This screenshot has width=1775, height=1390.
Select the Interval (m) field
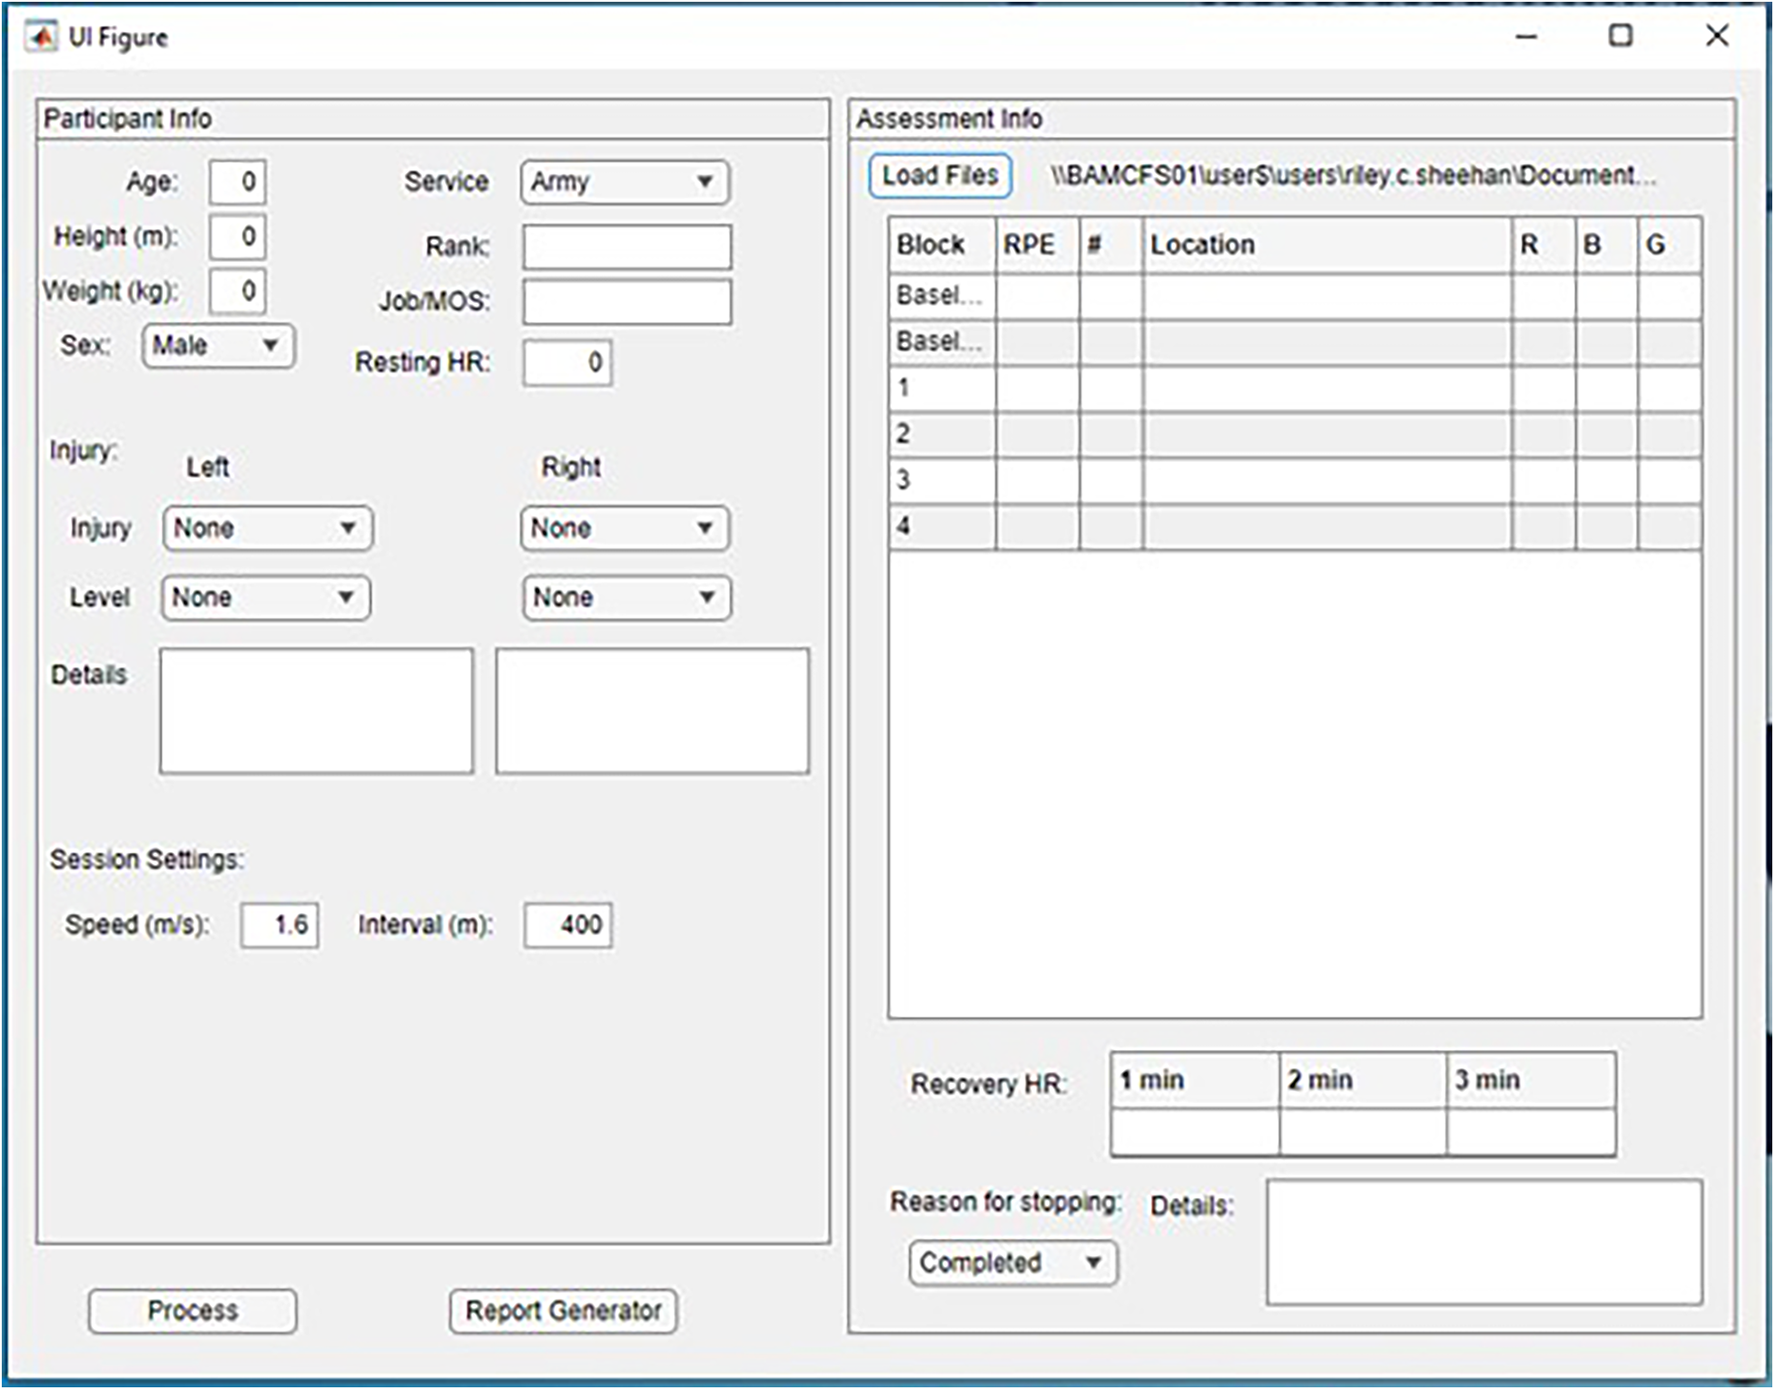tap(568, 925)
